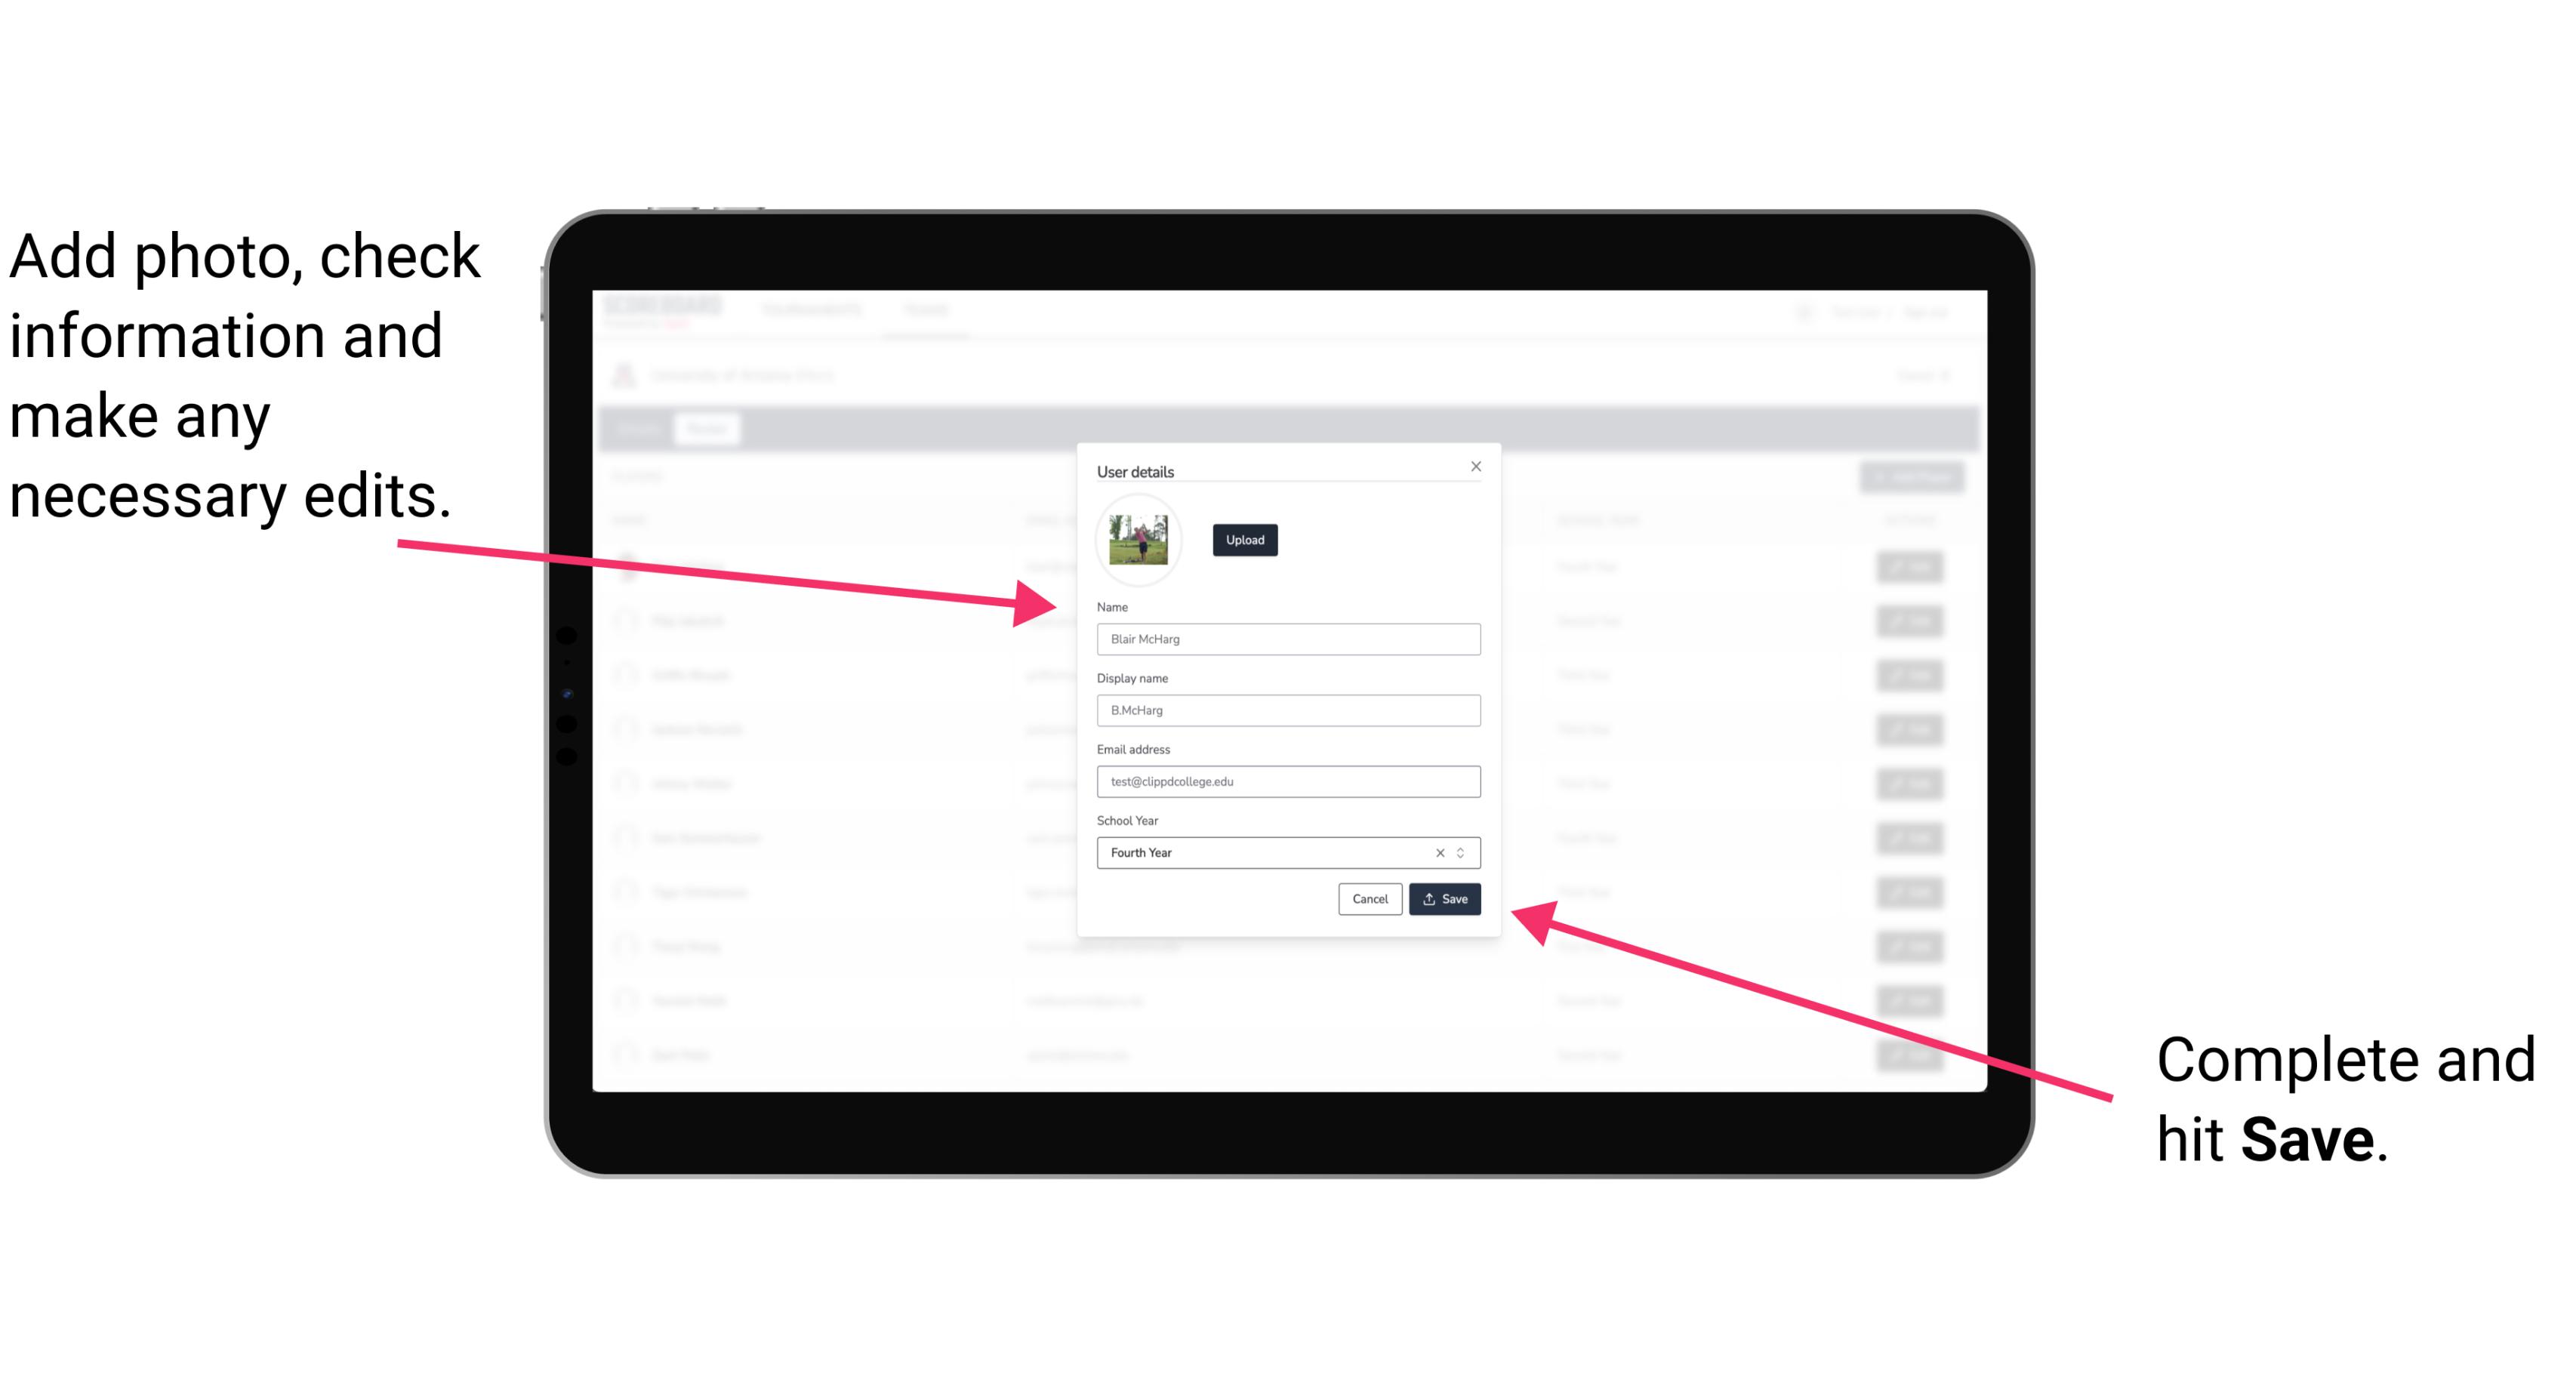Check the display name field value
Image resolution: width=2576 pixels, height=1386 pixels.
pos(1287,710)
